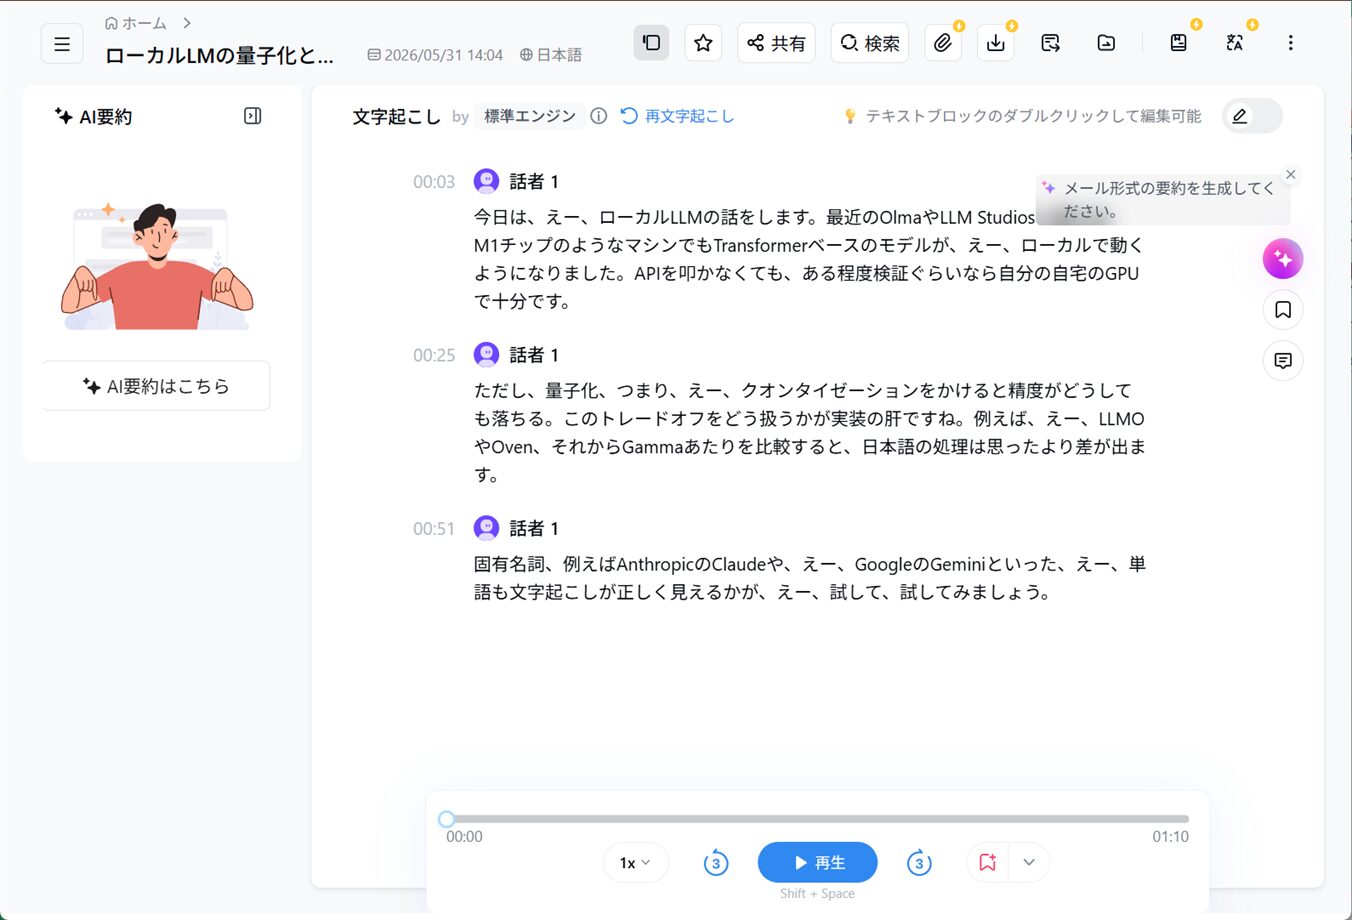Viewport: 1352px width, 920px height.
Task: Click the transcript paragraph starting ただし
Action: click(x=809, y=432)
